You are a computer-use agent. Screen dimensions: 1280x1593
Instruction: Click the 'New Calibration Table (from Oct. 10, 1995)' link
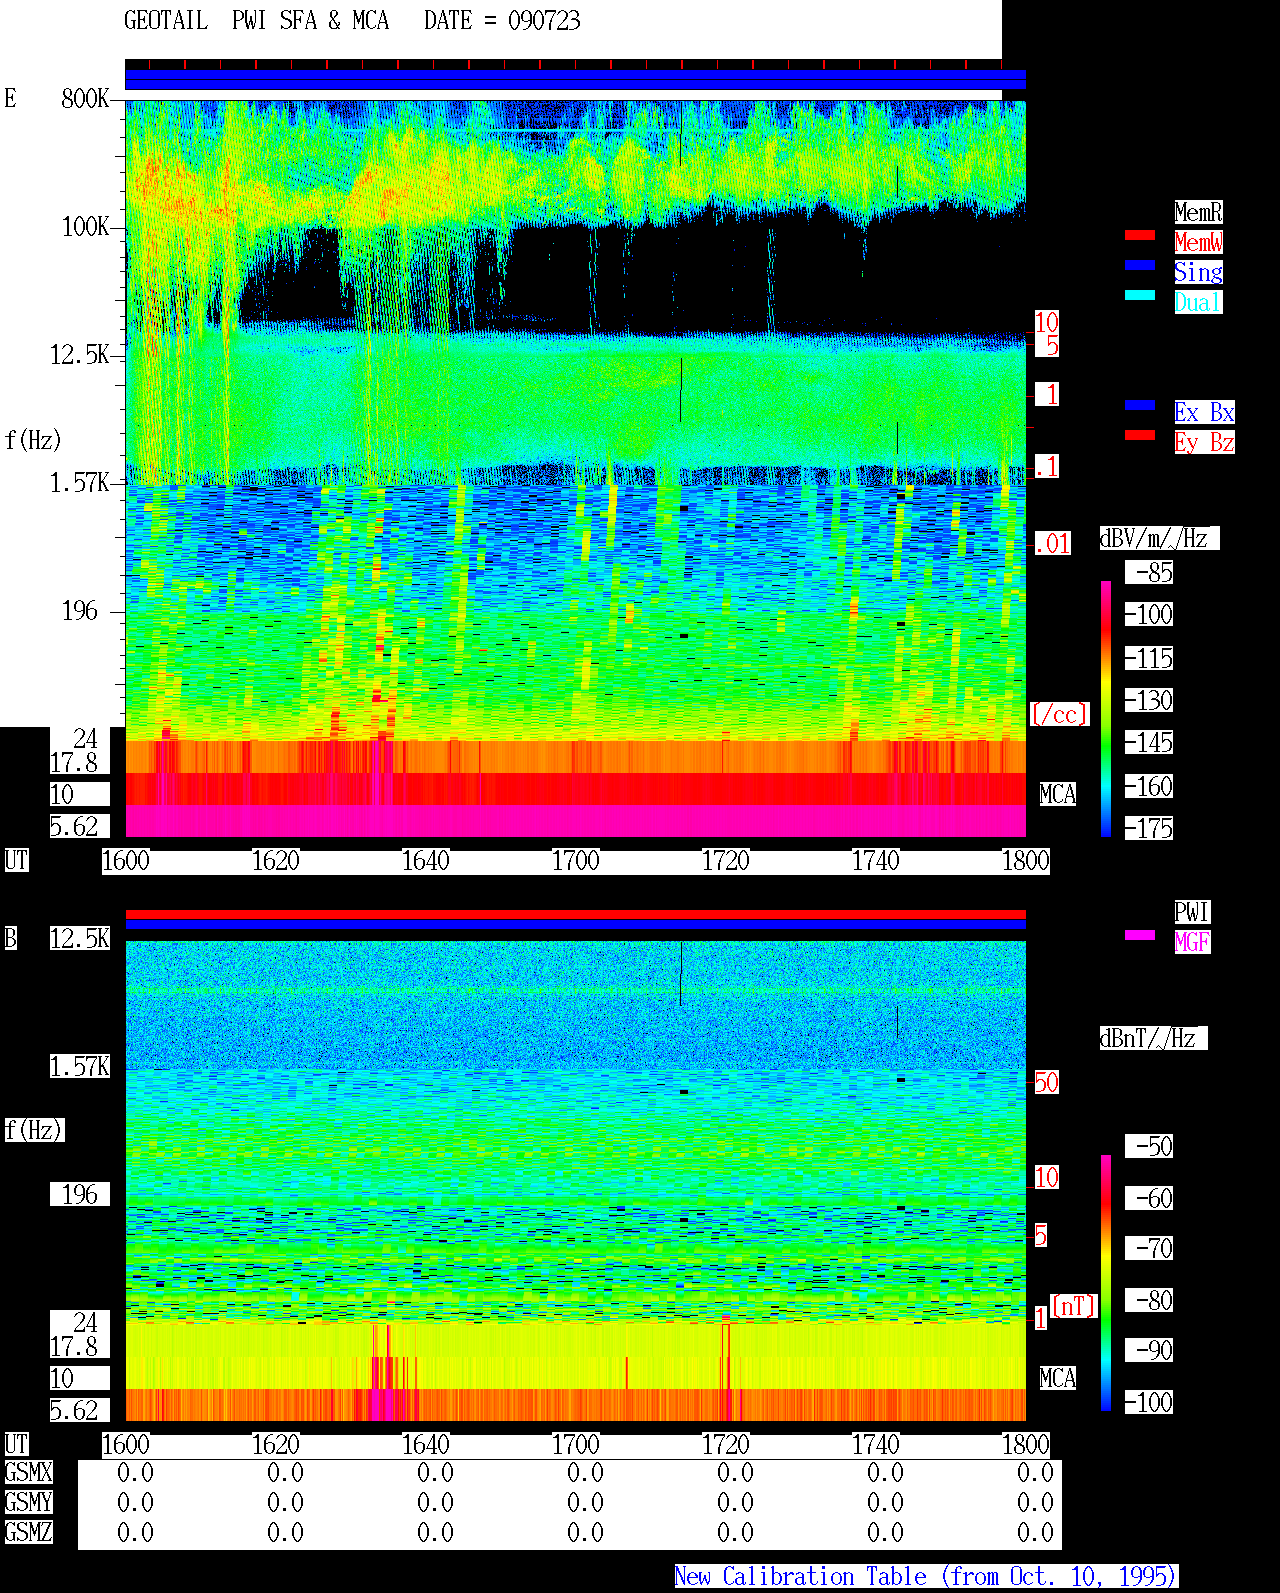(x=926, y=1577)
